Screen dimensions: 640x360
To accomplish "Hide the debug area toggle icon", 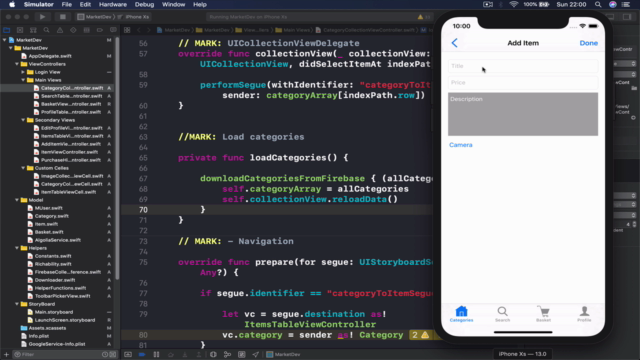I will (128, 354).
